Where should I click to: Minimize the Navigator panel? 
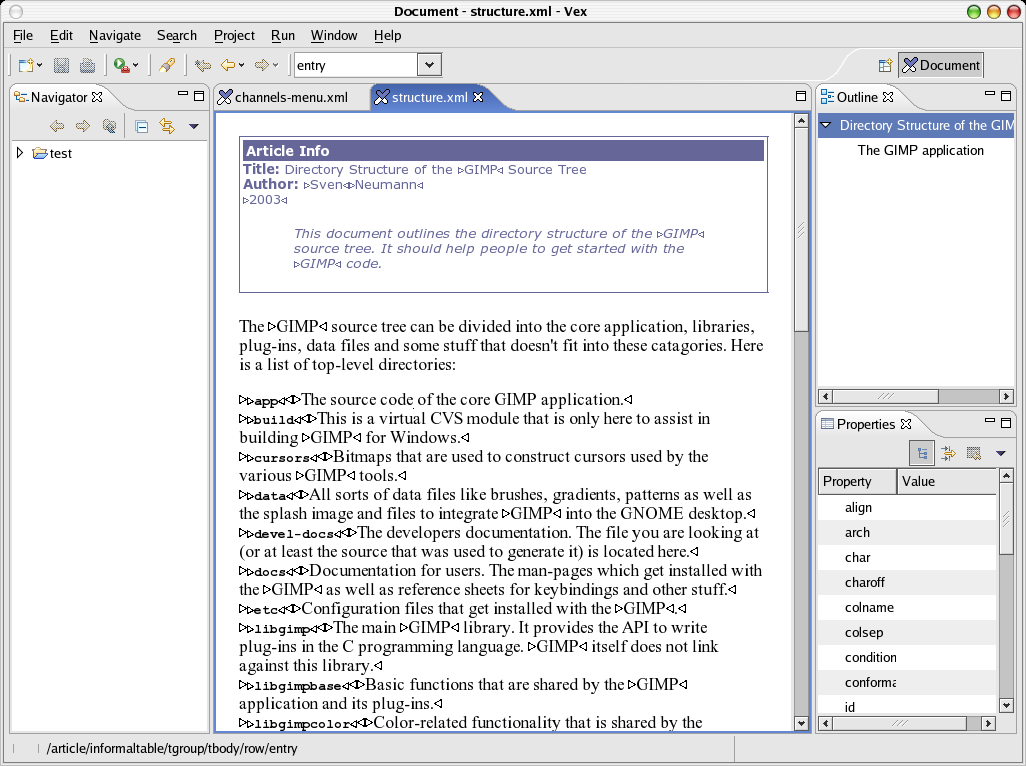(x=183, y=96)
